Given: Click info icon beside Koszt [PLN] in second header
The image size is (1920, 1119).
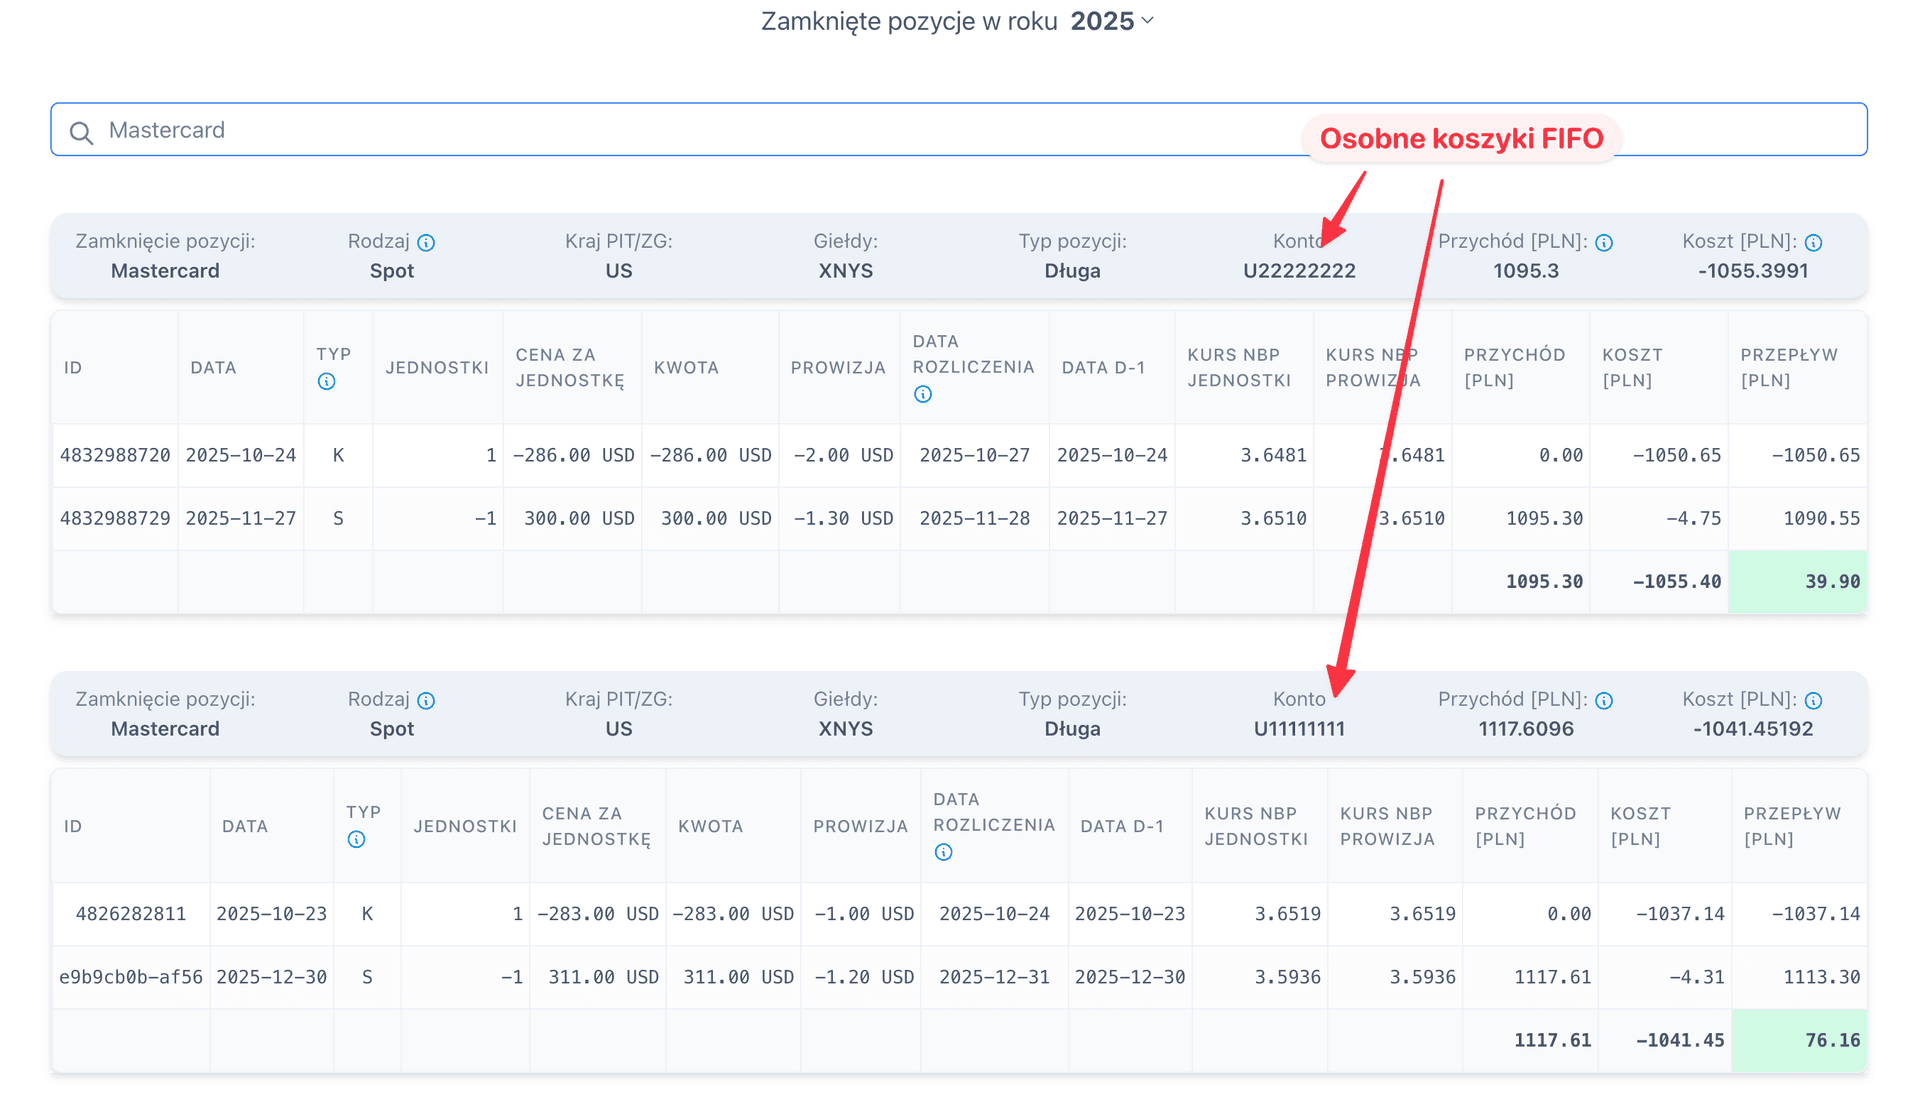Looking at the screenshot, I should [x=1813, y=701].
